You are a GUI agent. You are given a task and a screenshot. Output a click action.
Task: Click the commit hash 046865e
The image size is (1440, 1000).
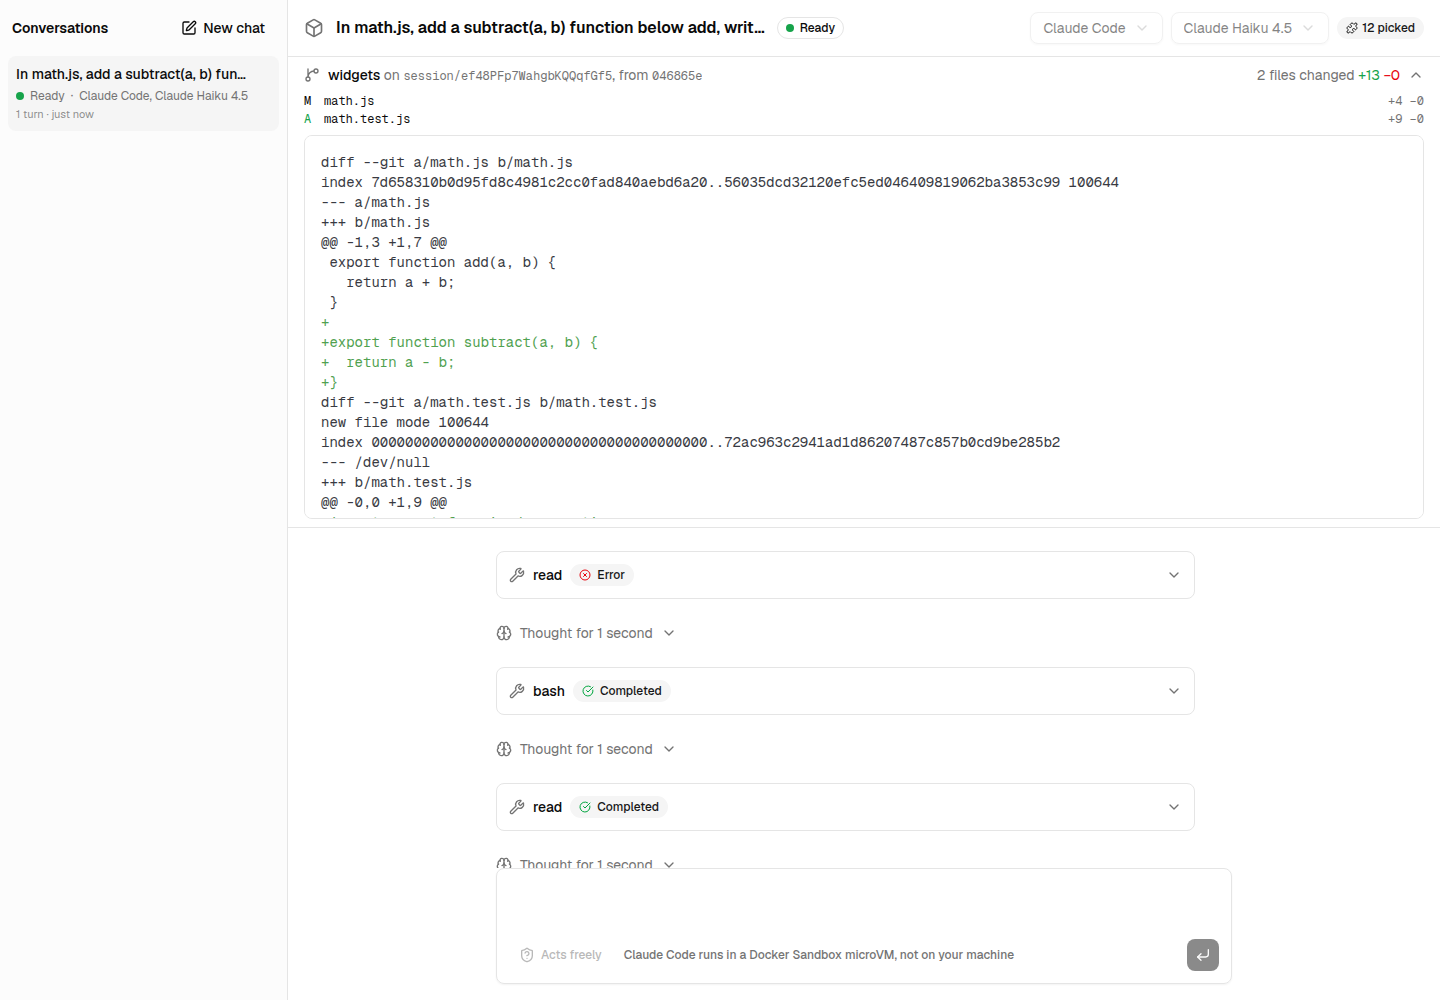point(677,76)
